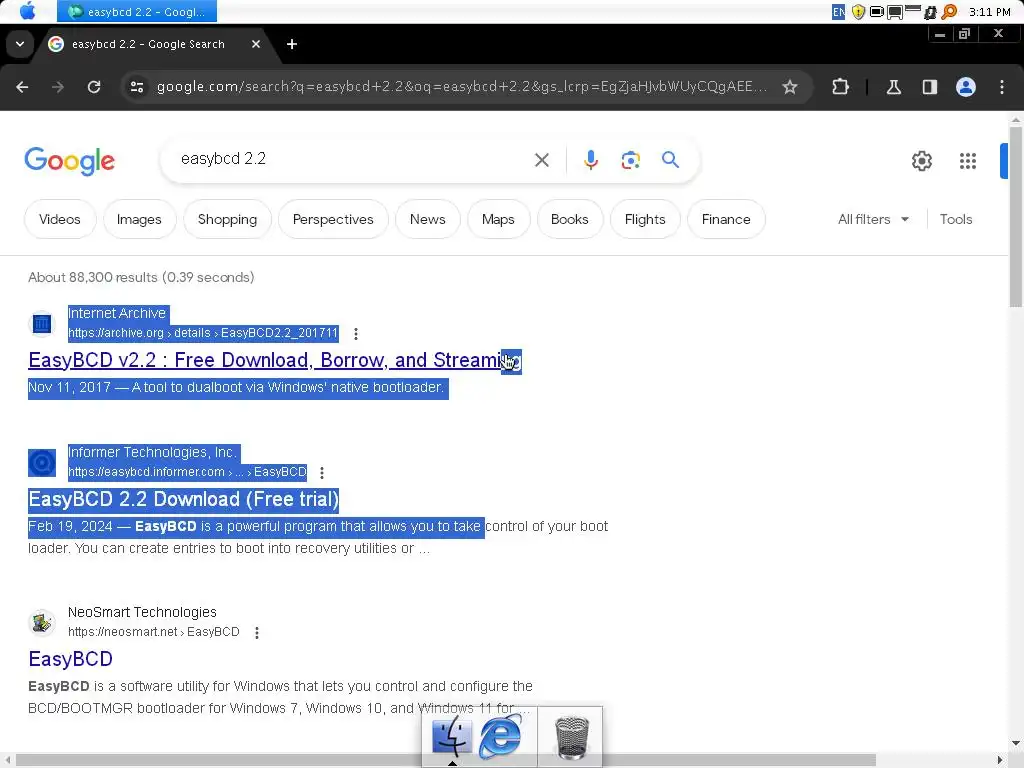
Task: Click the vertical scrollbar thumb
Action: [1016, 216]
